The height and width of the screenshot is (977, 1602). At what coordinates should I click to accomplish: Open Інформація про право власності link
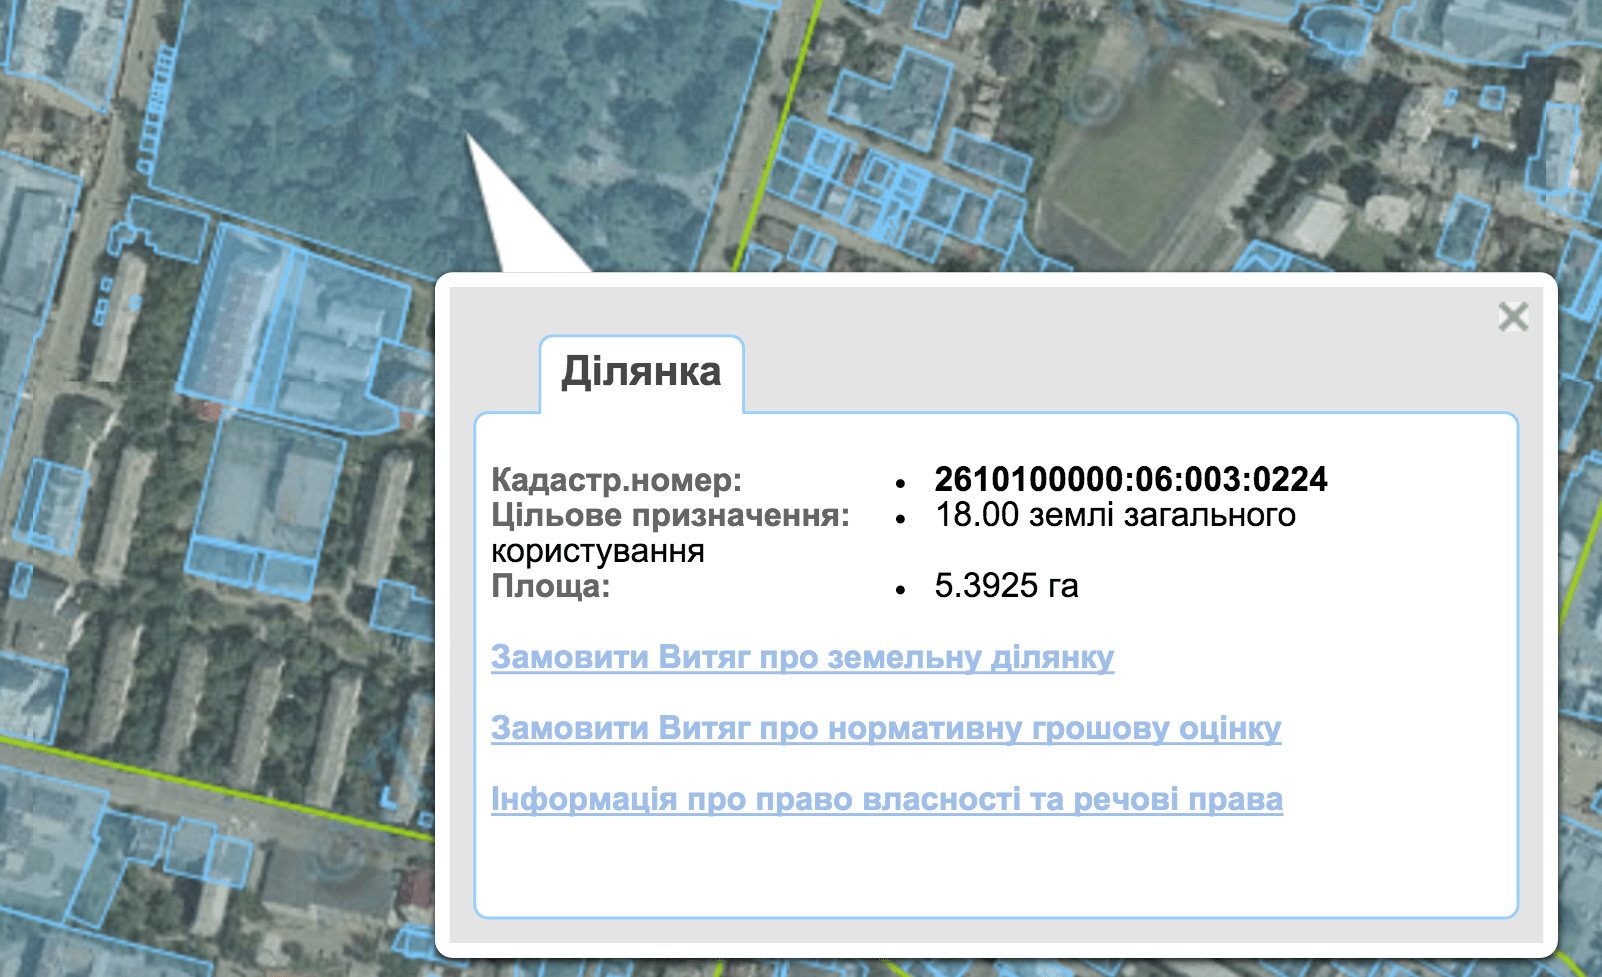coord(886,799)
